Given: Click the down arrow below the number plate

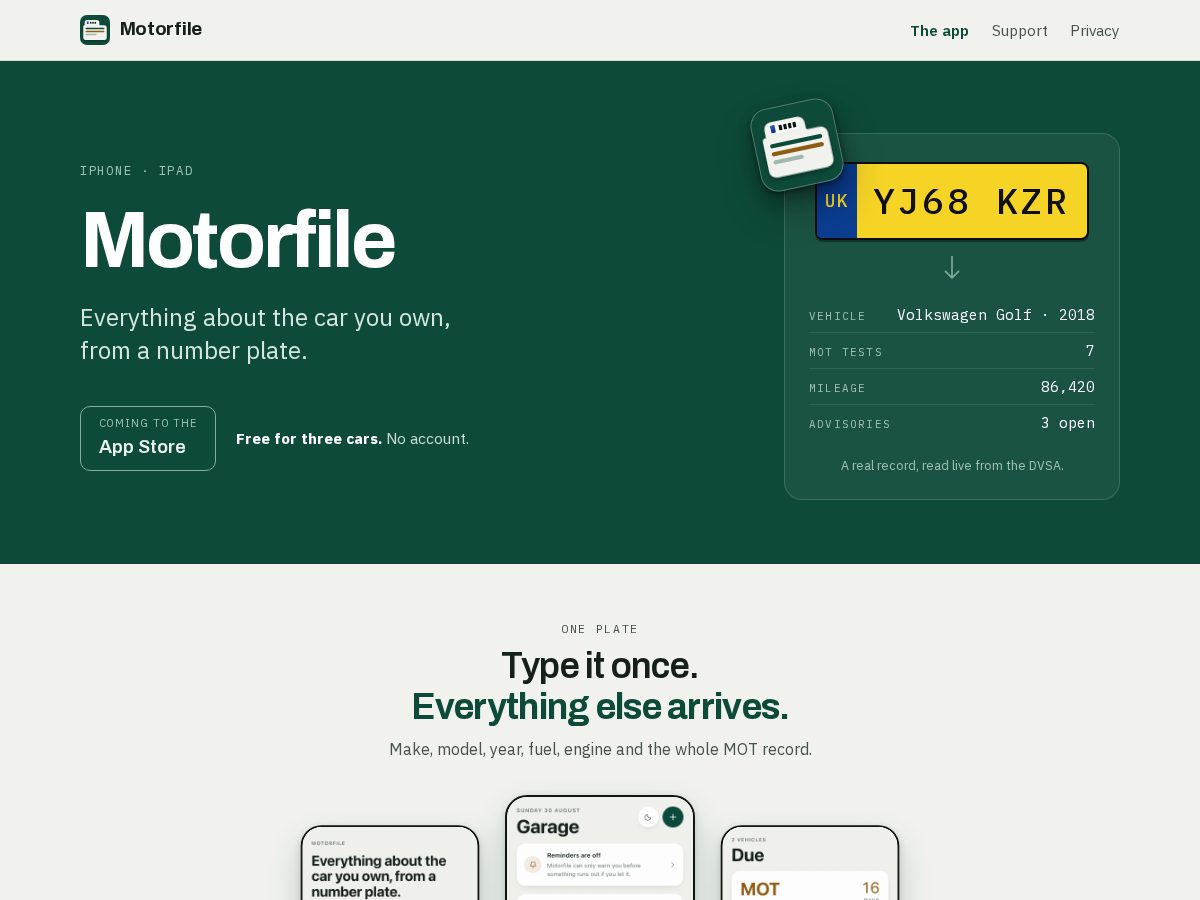Looking at the screenshot, I should click(952, 267).
